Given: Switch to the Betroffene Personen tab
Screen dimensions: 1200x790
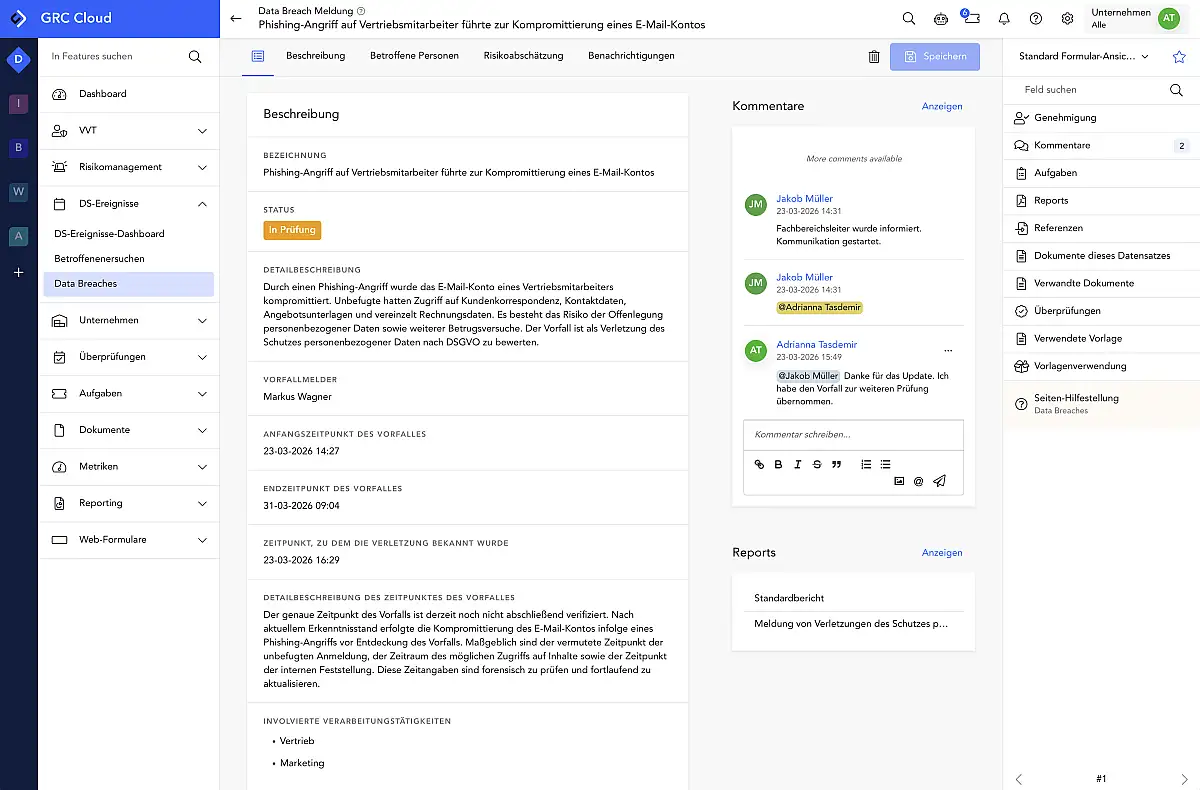Looking at the screenshot, I should click(414, 56).
